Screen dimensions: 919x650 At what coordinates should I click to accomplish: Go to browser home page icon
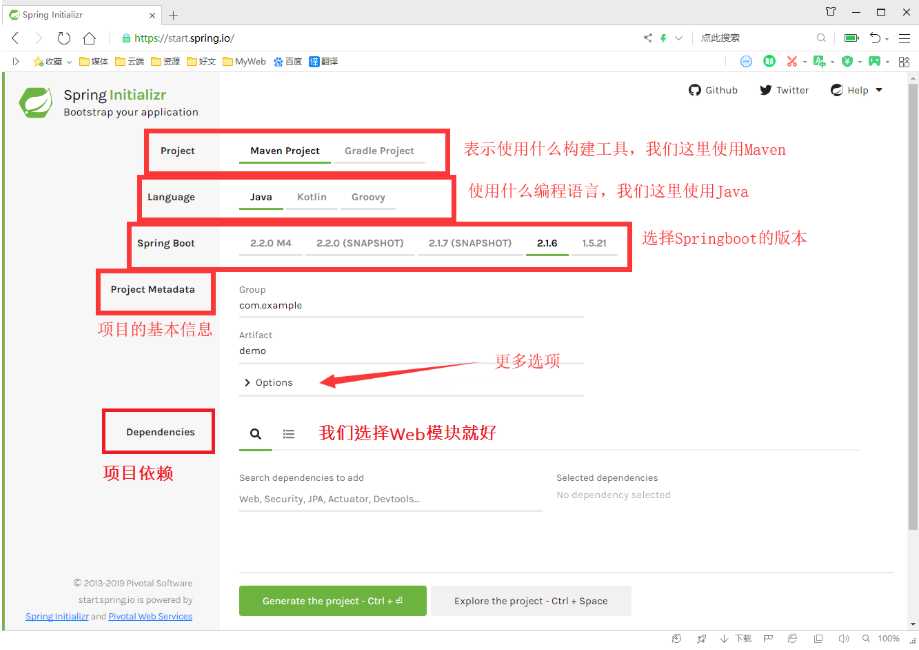pyautogui.click(x=89, y=38)
